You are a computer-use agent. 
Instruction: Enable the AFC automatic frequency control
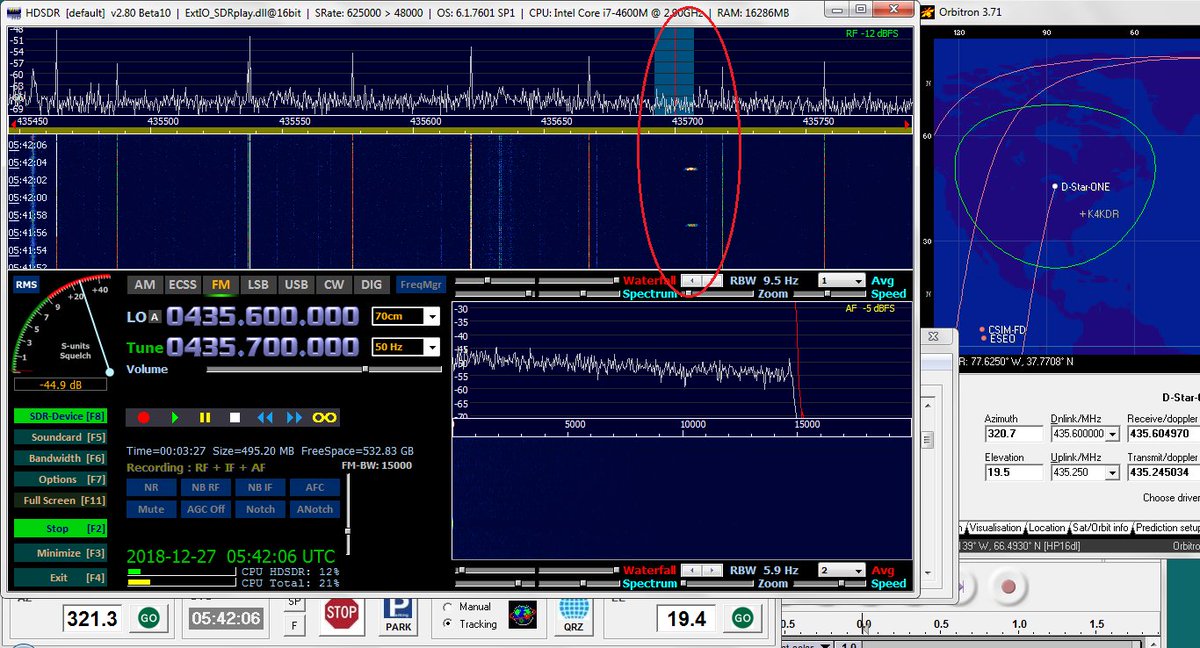314,487
